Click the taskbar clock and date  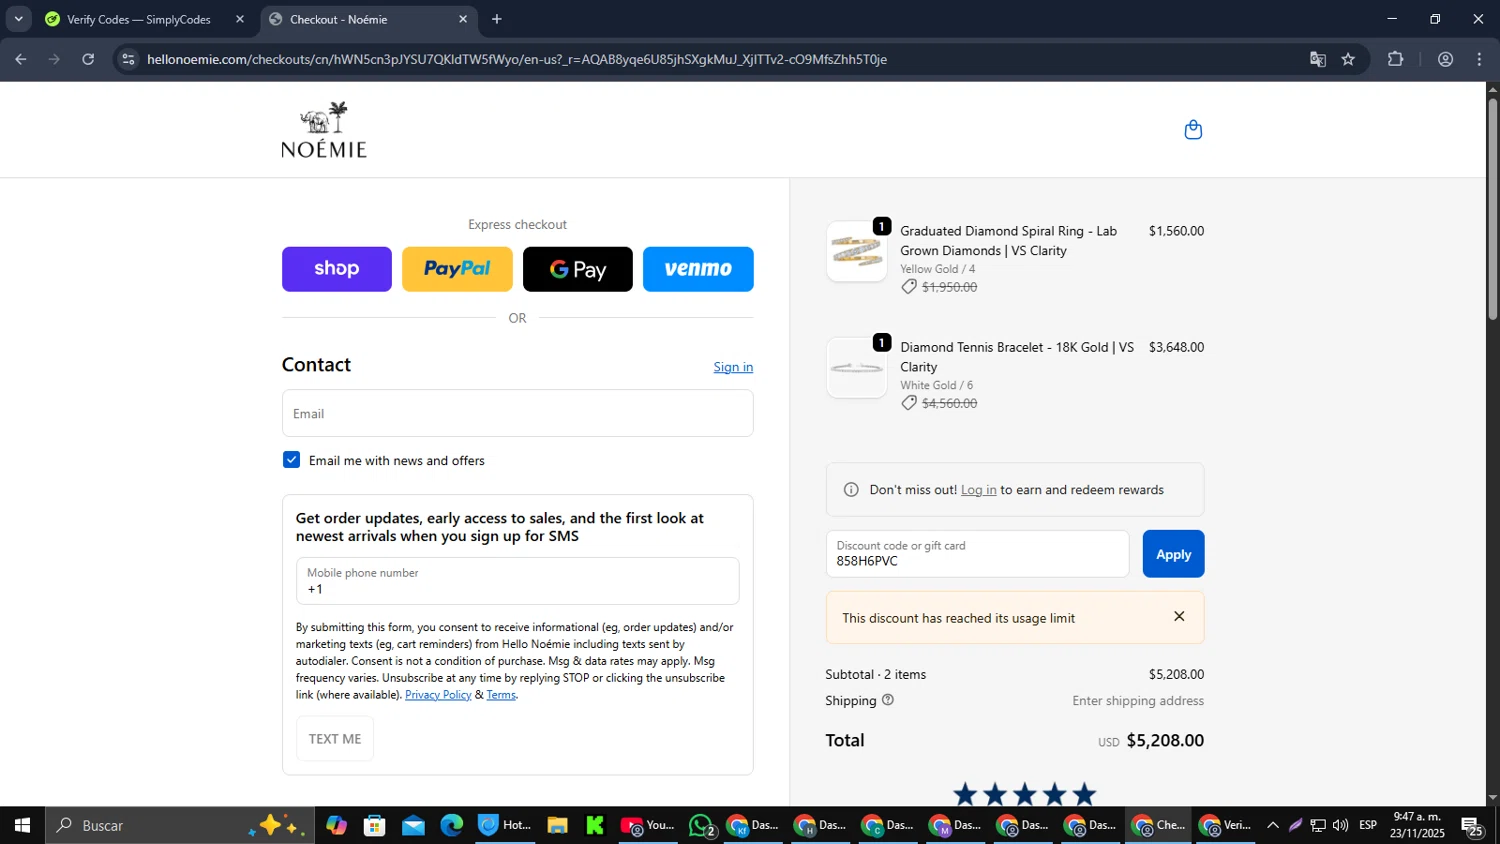1417,825
